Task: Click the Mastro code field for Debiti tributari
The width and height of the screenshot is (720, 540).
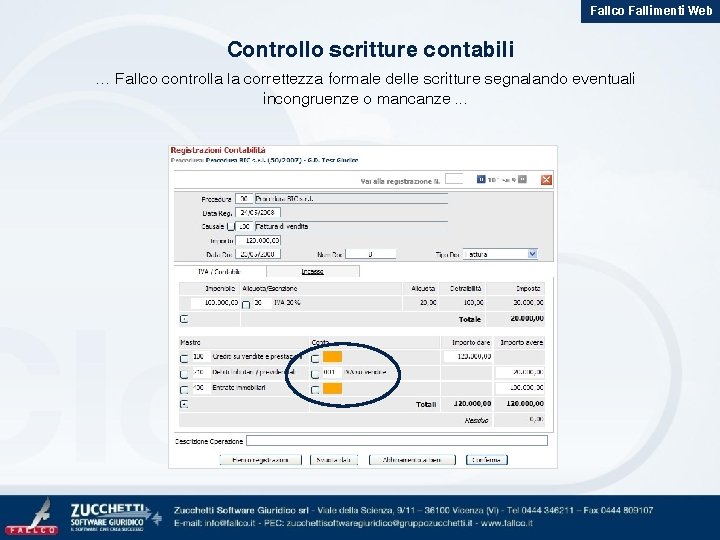Action: 201,372
